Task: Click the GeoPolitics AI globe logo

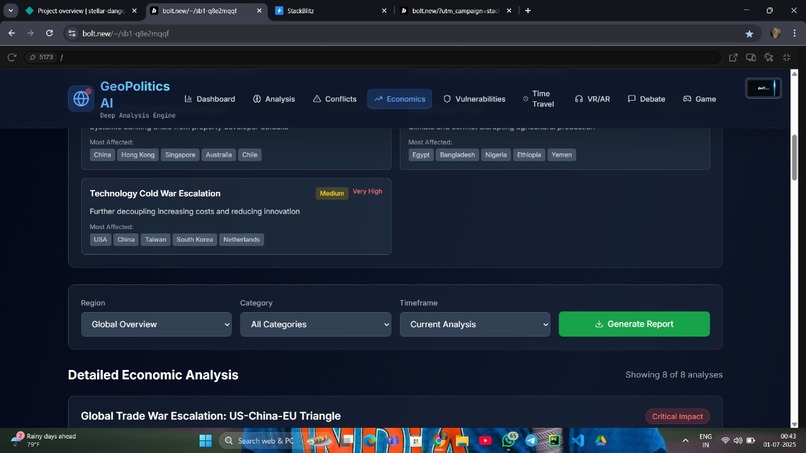Action: pos(81,98)
